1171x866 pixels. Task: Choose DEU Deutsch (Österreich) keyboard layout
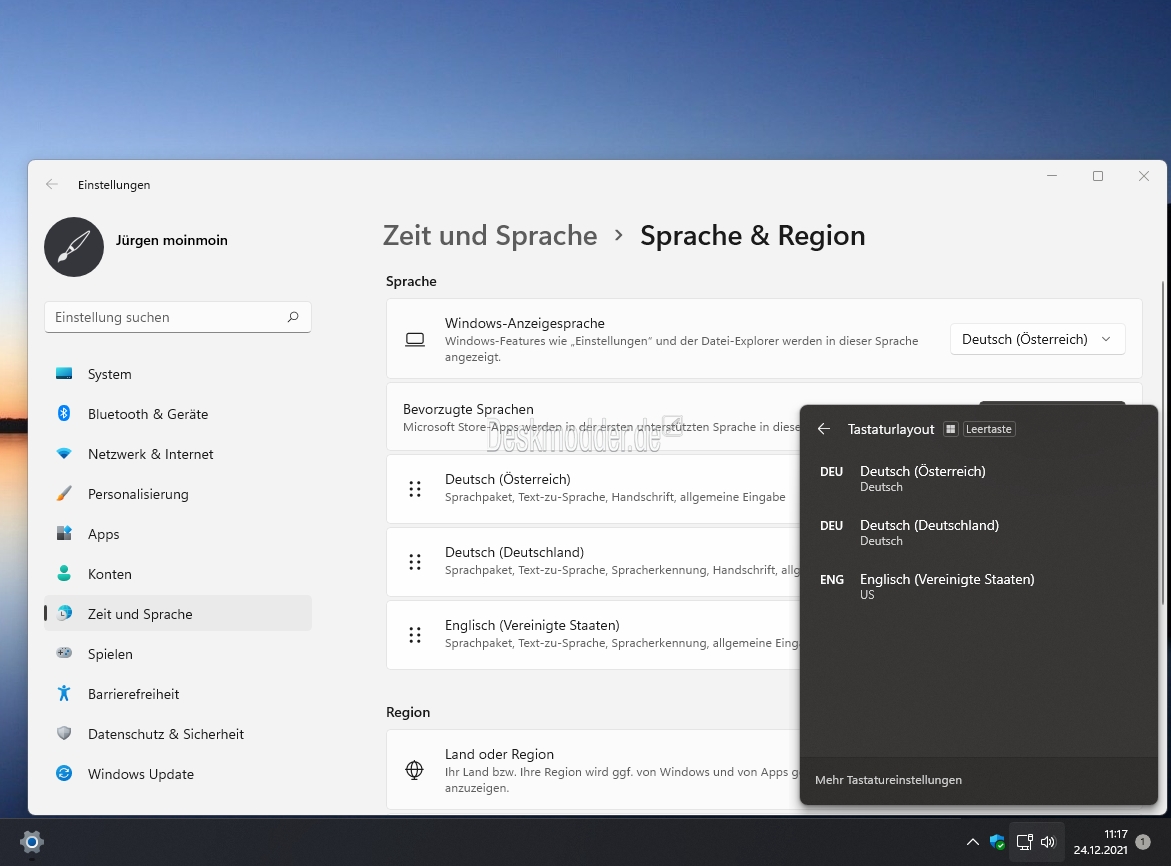point(978,479)
